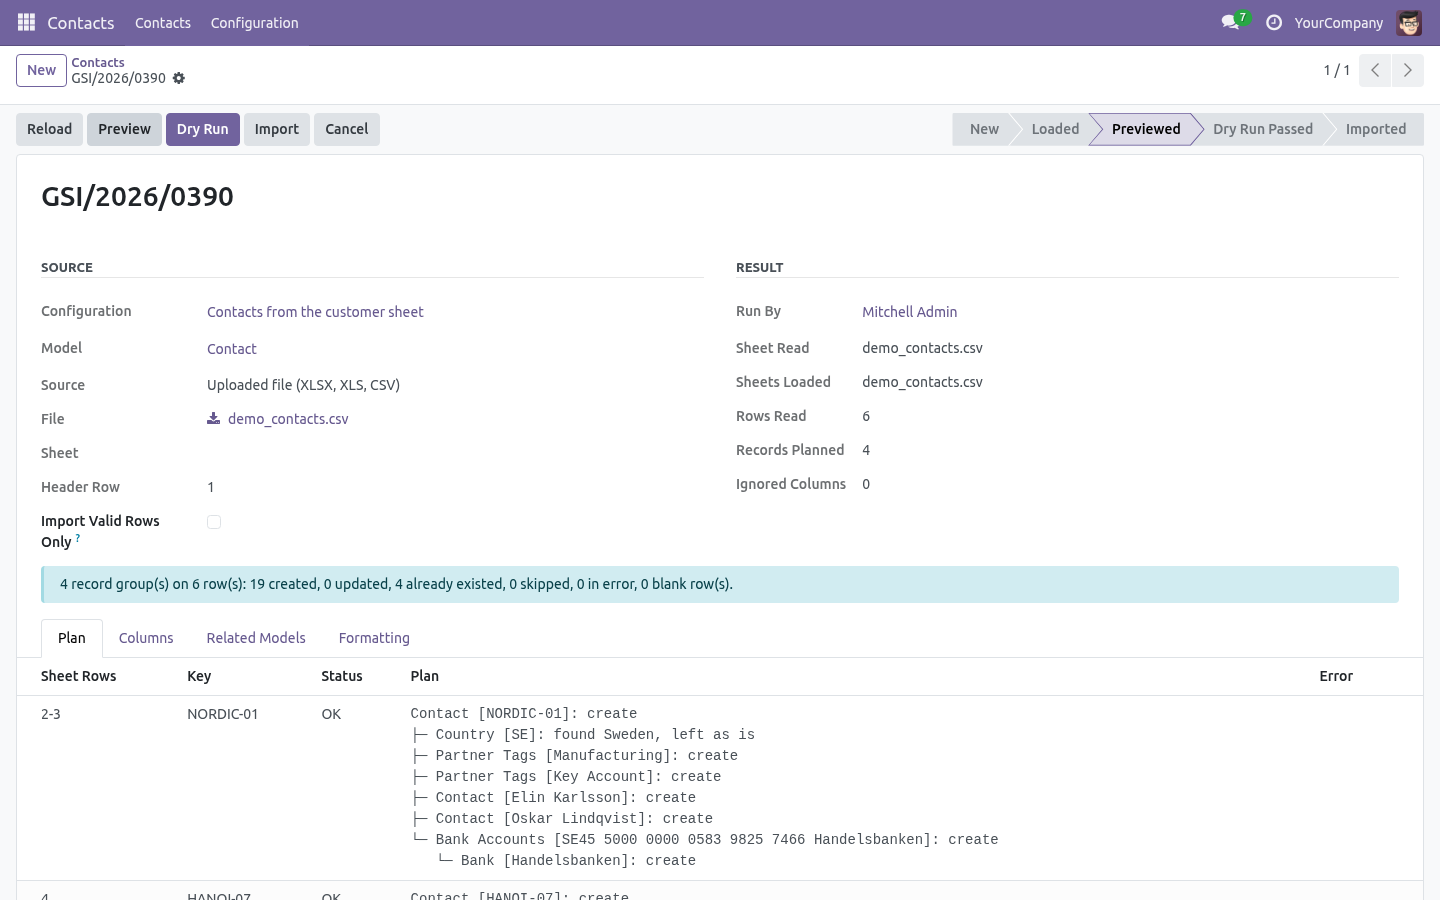Open the apps grid menu icon
1440x900 pixels.
click(x=26, y=22)
